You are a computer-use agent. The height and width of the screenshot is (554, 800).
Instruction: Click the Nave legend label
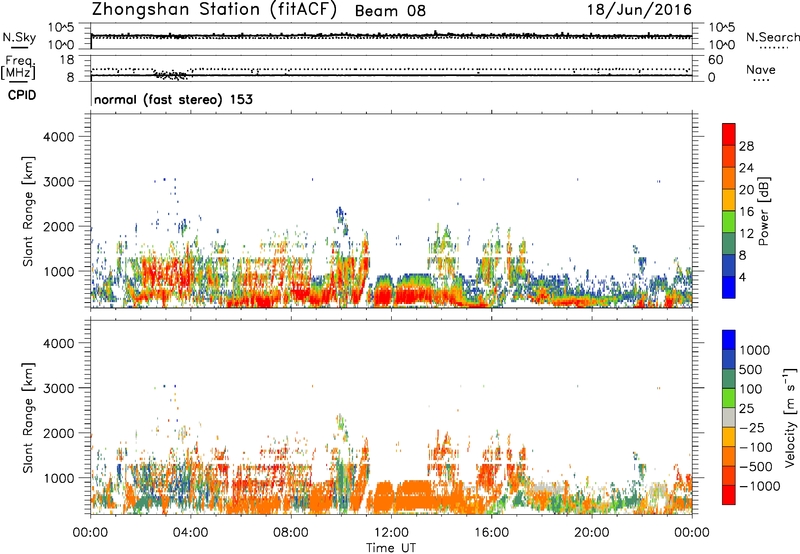point(761,69)
